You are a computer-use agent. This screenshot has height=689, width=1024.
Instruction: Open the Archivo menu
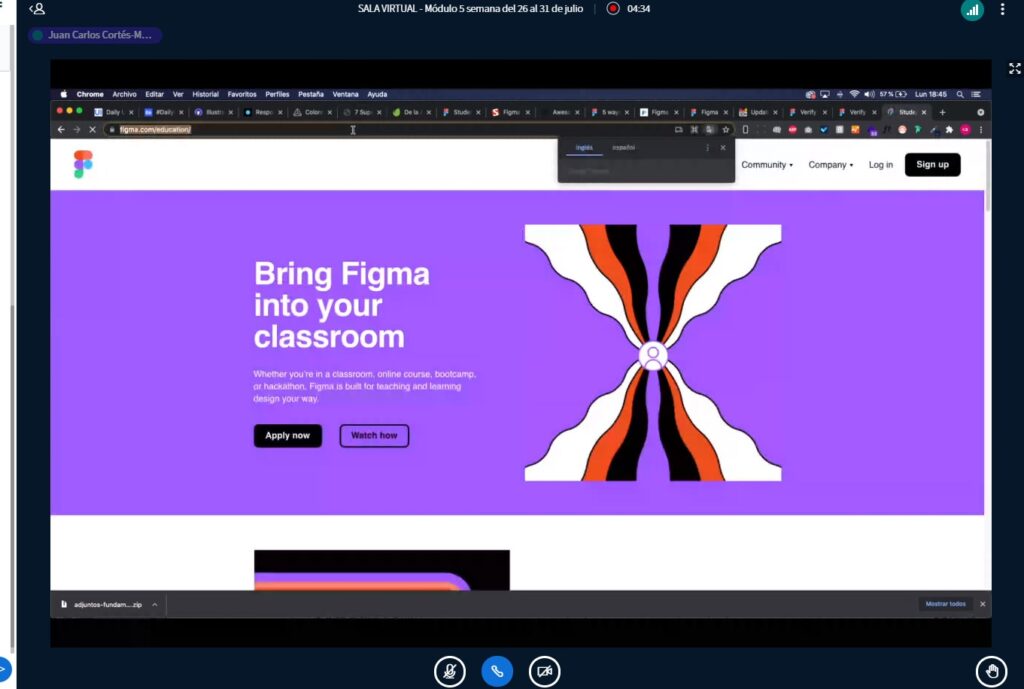[x=124, y=94]
